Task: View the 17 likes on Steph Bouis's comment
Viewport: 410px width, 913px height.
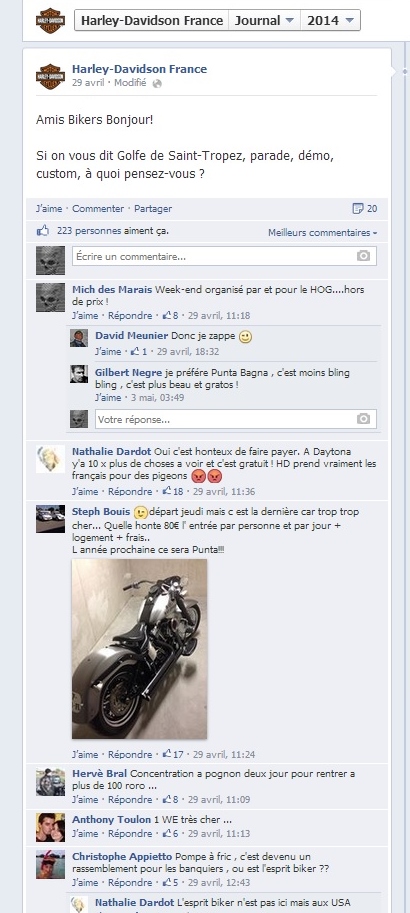Action: click(173, 754)
